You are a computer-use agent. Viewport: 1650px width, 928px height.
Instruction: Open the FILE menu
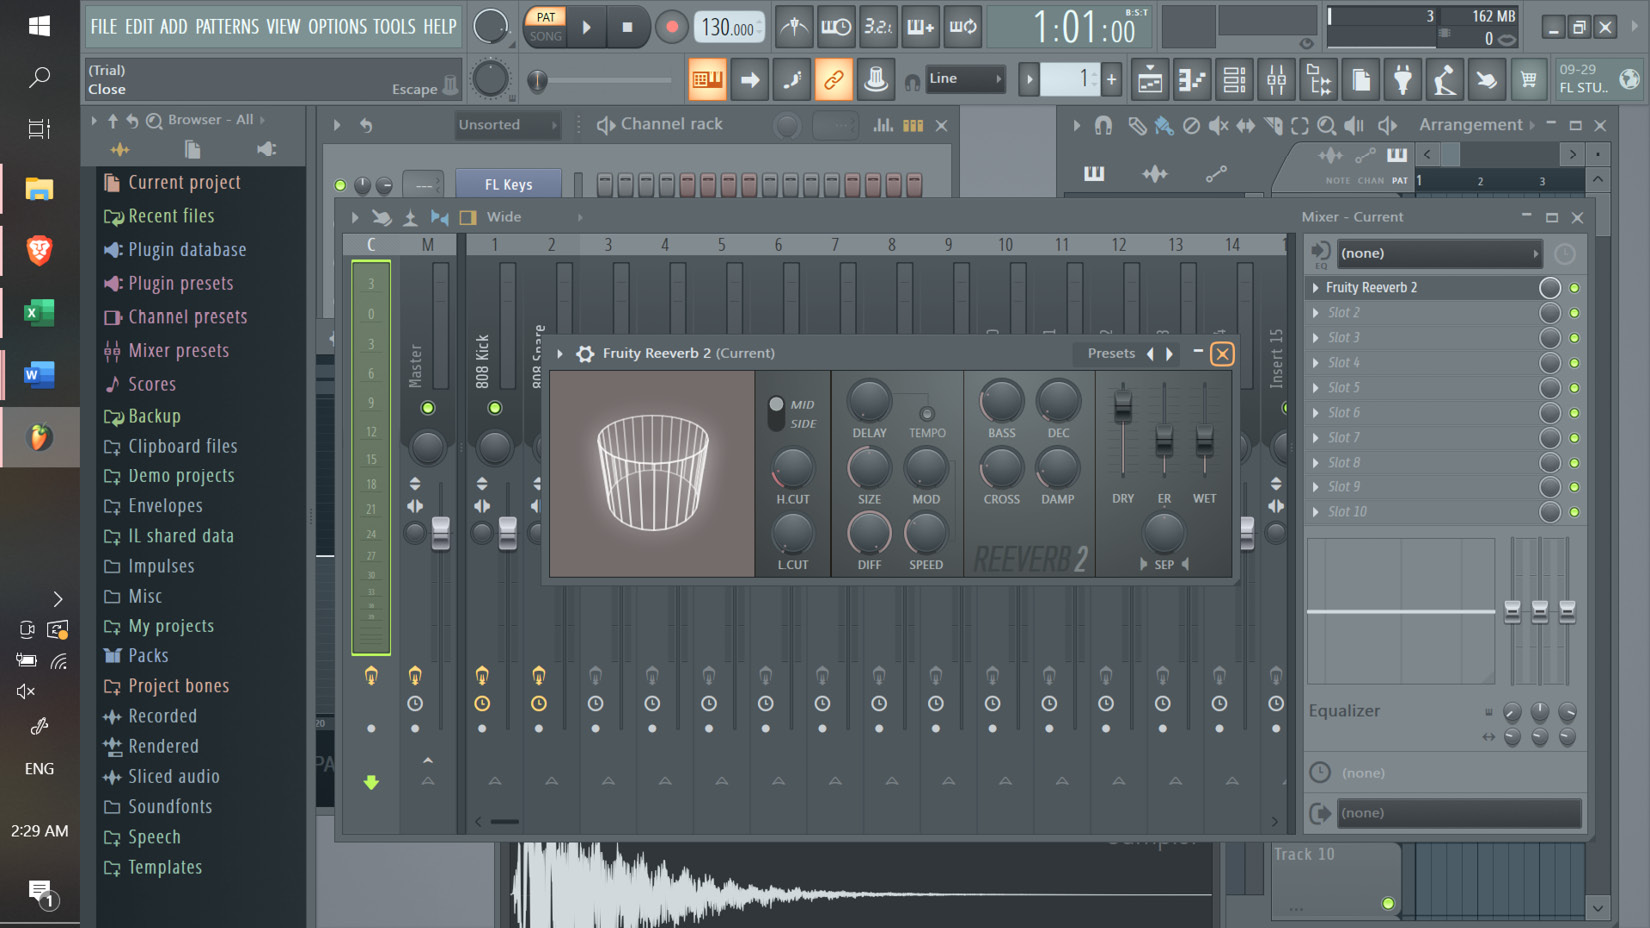[104, 27]
